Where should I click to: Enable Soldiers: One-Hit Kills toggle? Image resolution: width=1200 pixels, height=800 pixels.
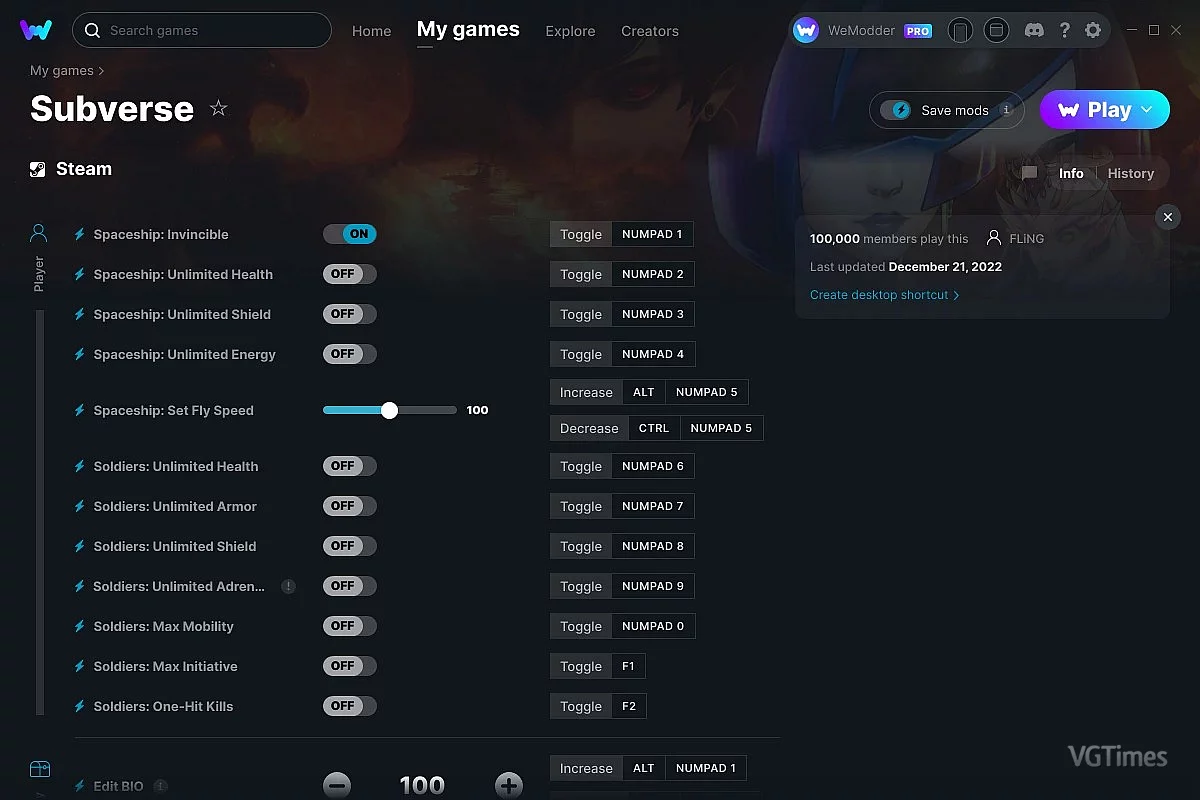pyautogui.click(x=350, y=706)
